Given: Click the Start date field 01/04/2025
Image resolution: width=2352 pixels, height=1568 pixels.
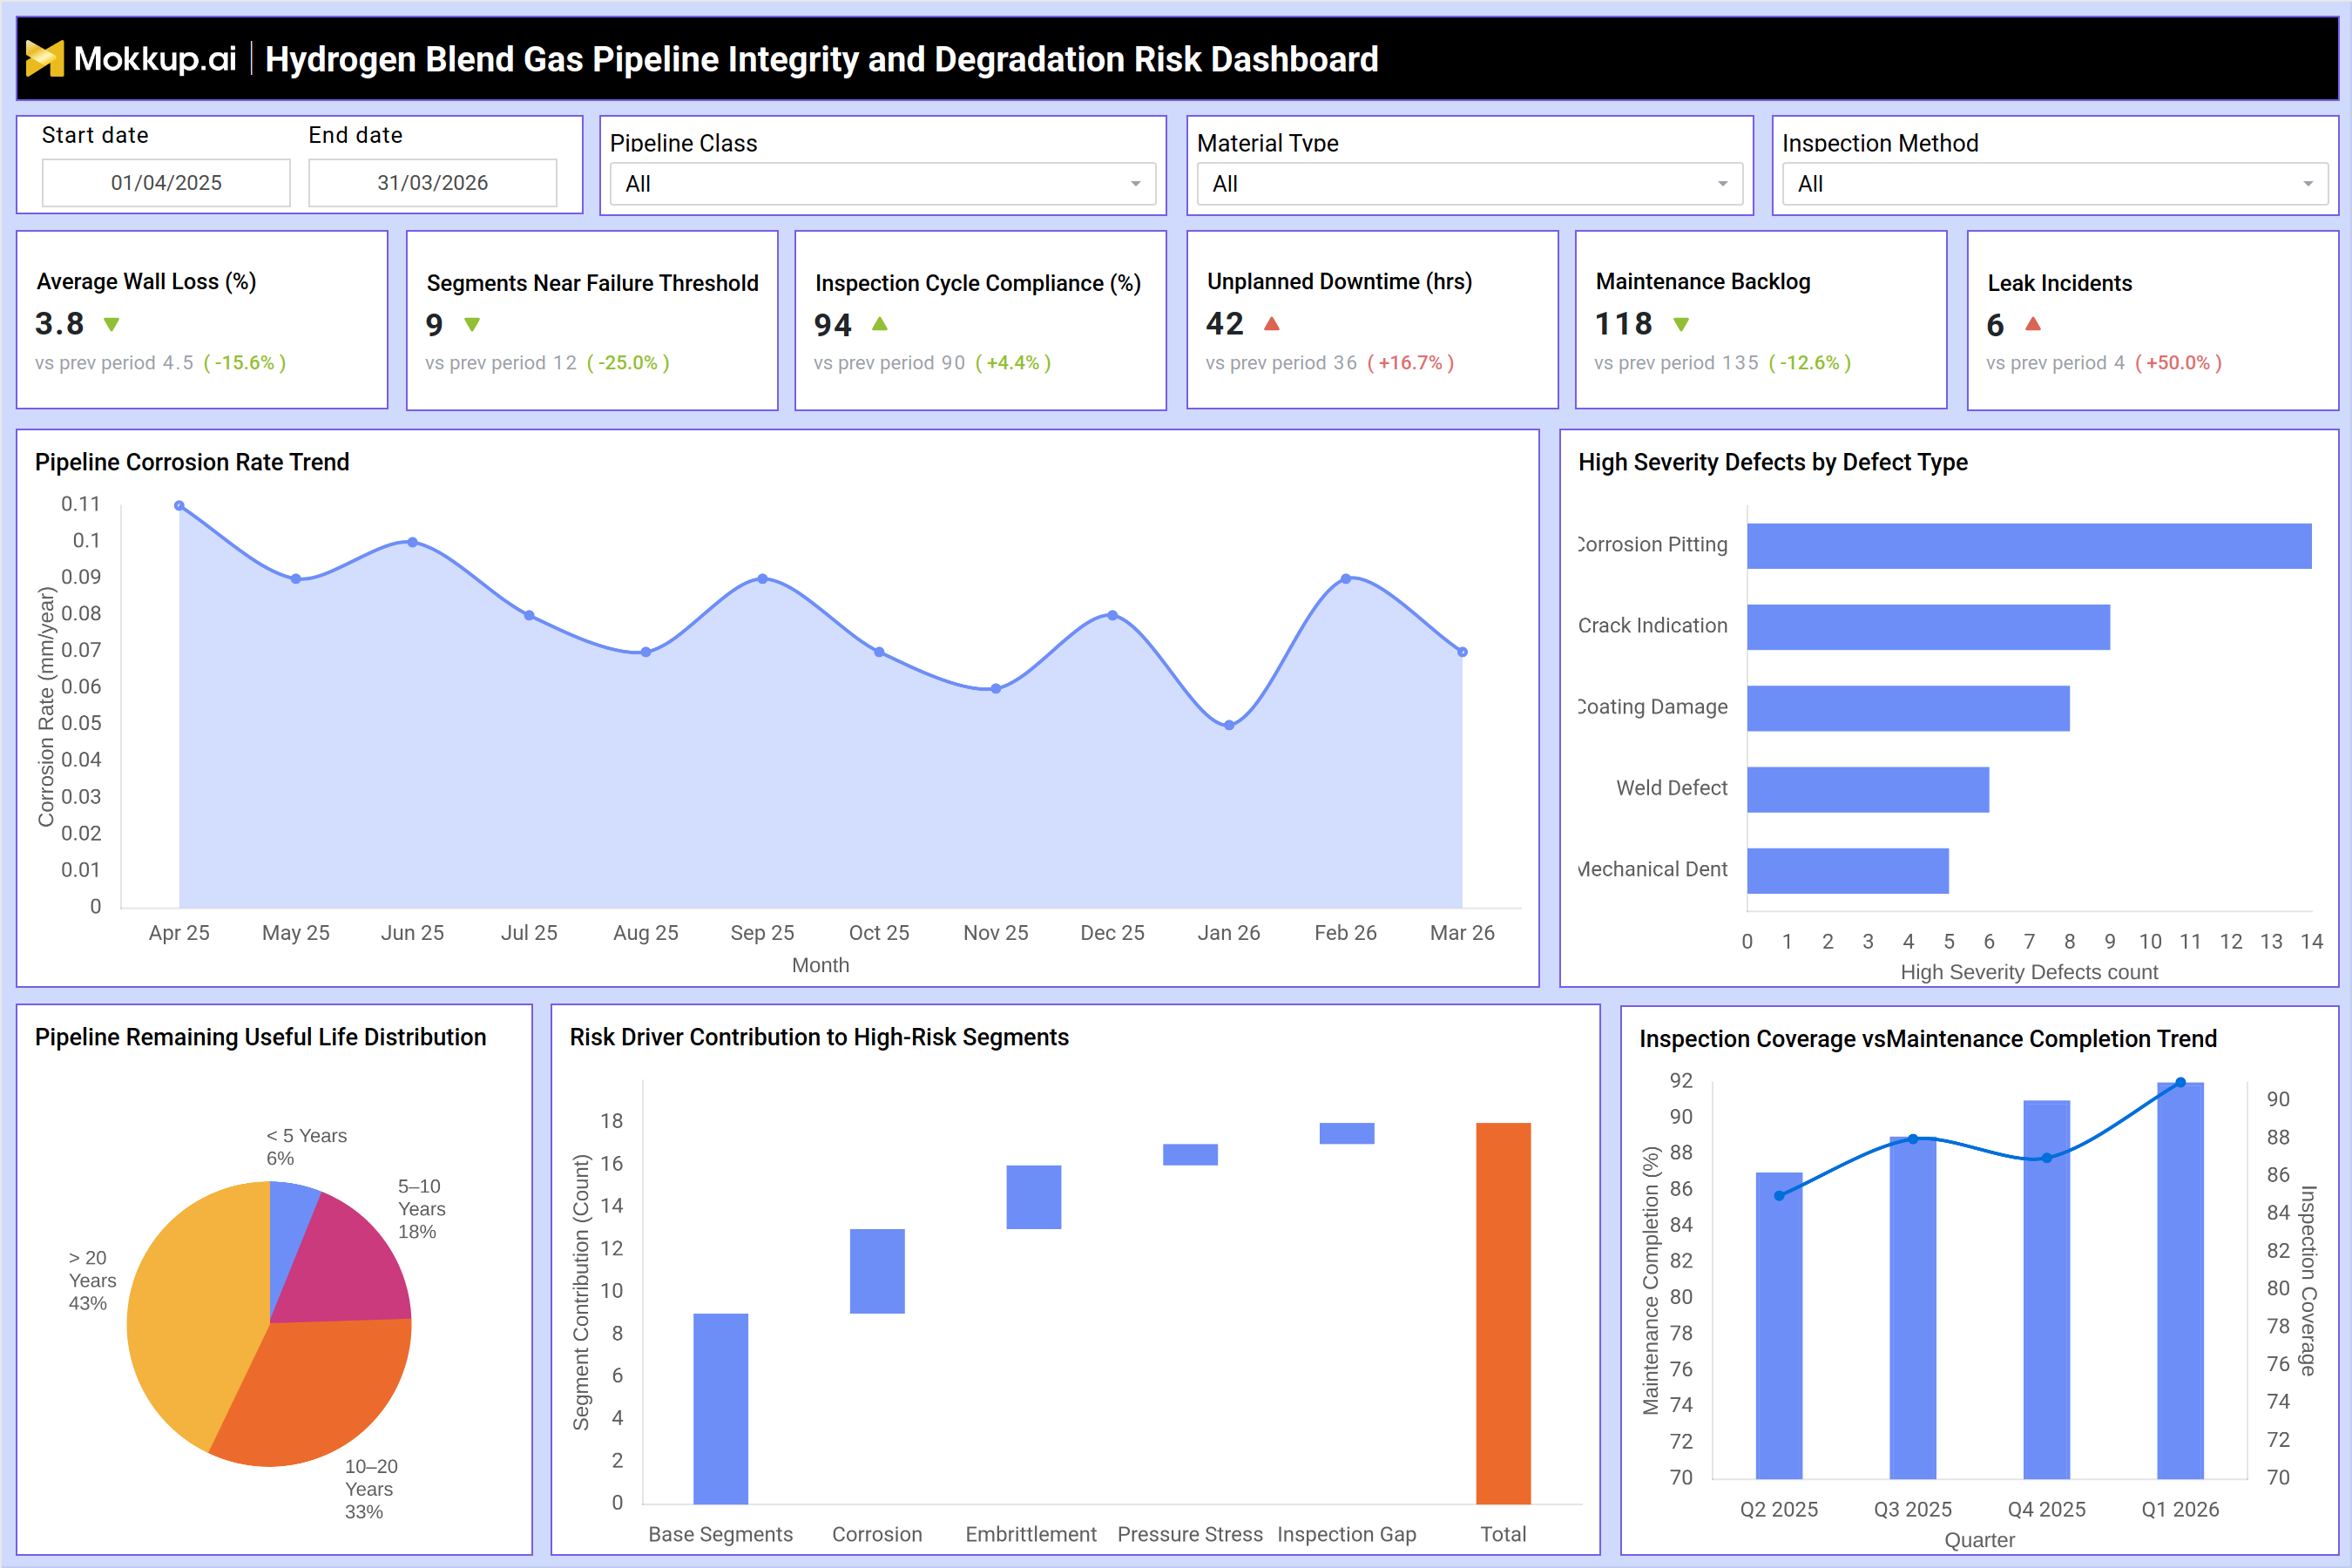Looking at the screenshot, I should [x=166, y=183].
